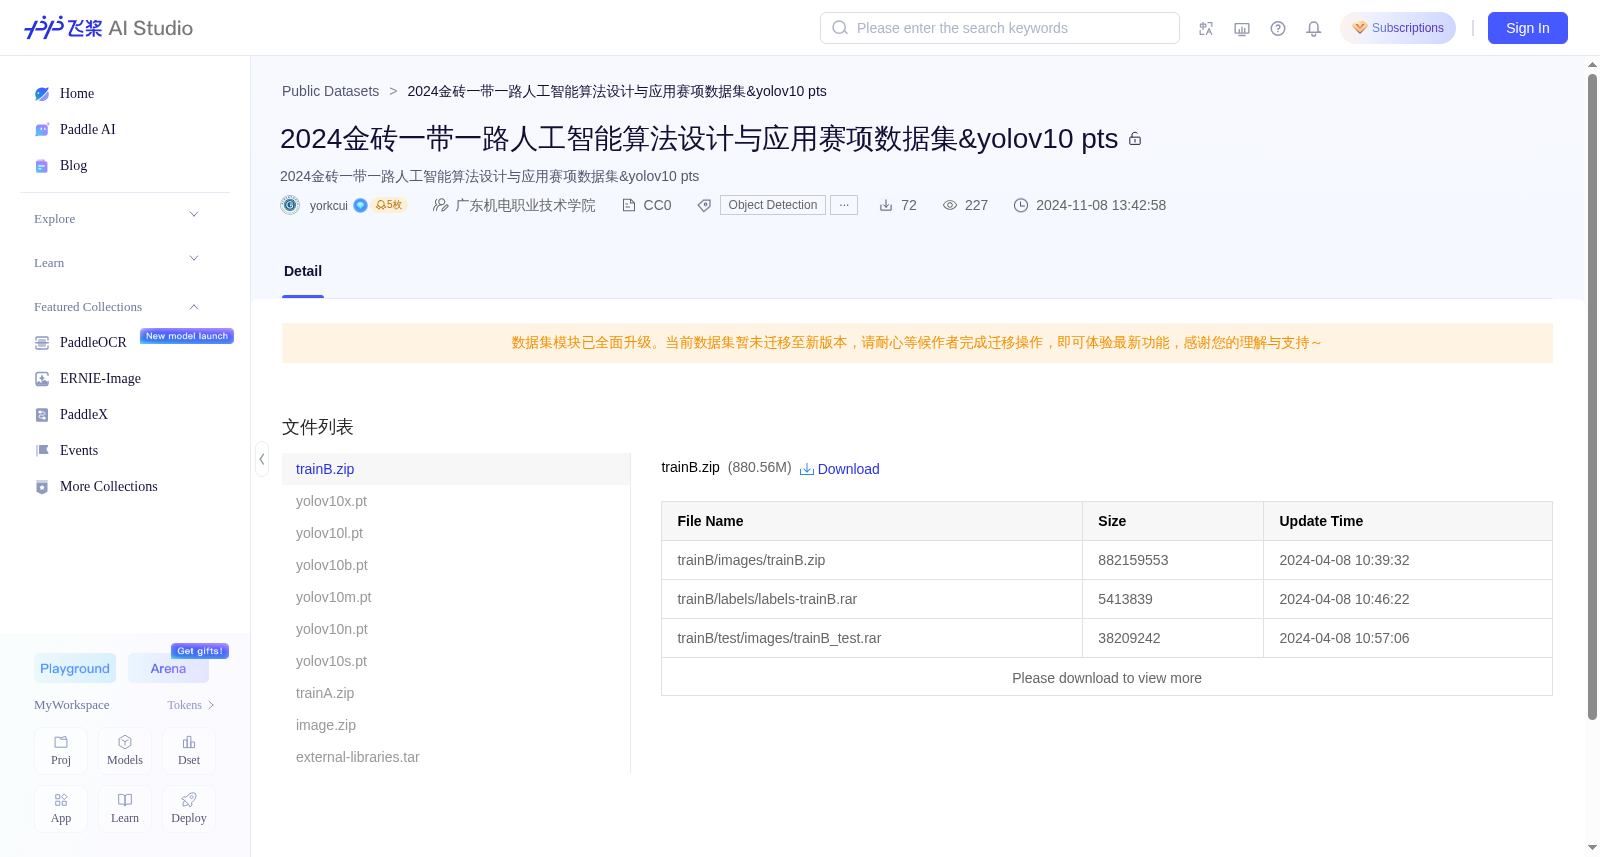This screenshot has width=1600, height=857.
Task: Click the search magnifier icon
Action: click(x=840, y=28)
